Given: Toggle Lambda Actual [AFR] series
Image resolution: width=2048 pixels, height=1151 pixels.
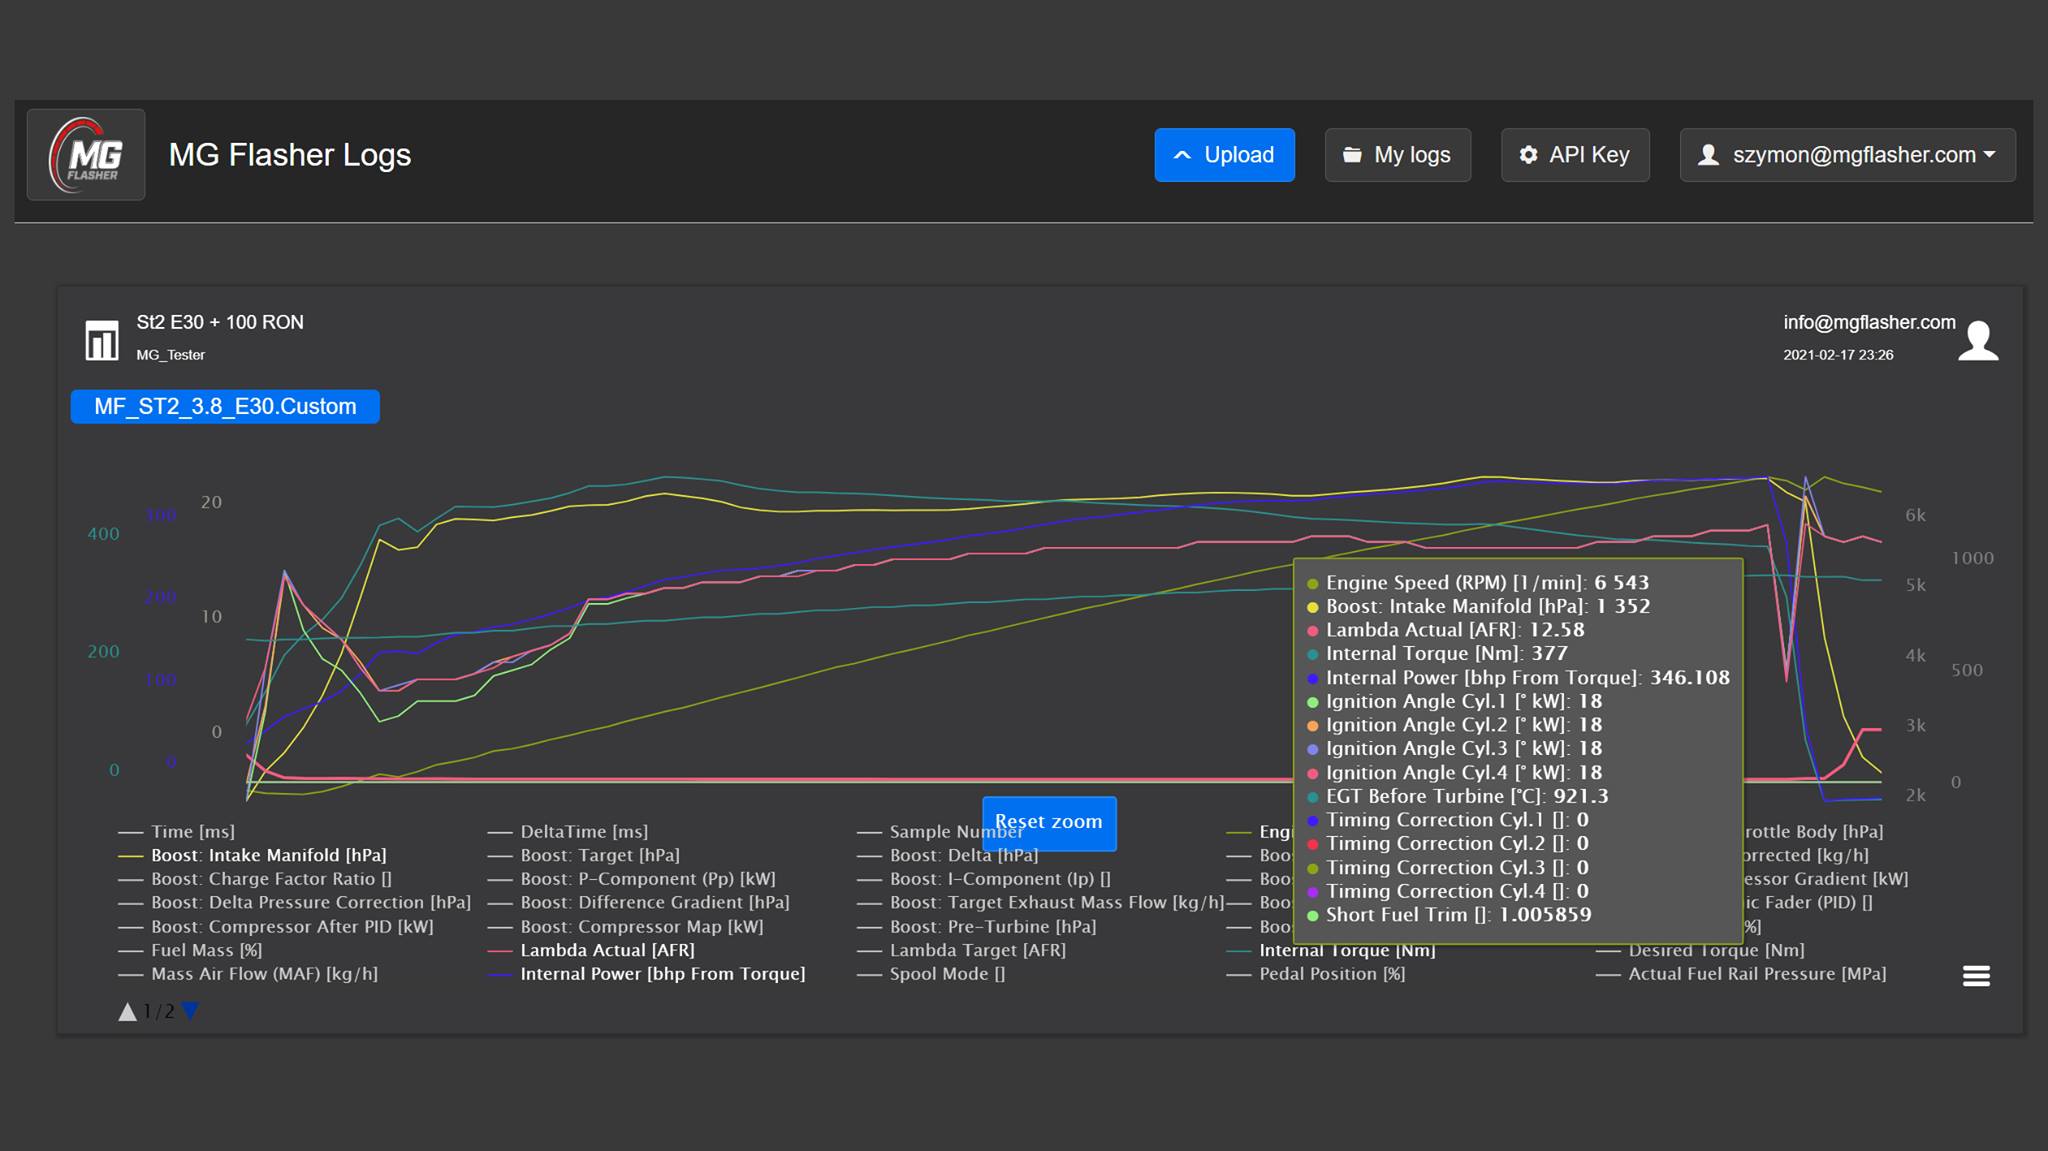Looking at the screenshot, I should click(591, 951).
